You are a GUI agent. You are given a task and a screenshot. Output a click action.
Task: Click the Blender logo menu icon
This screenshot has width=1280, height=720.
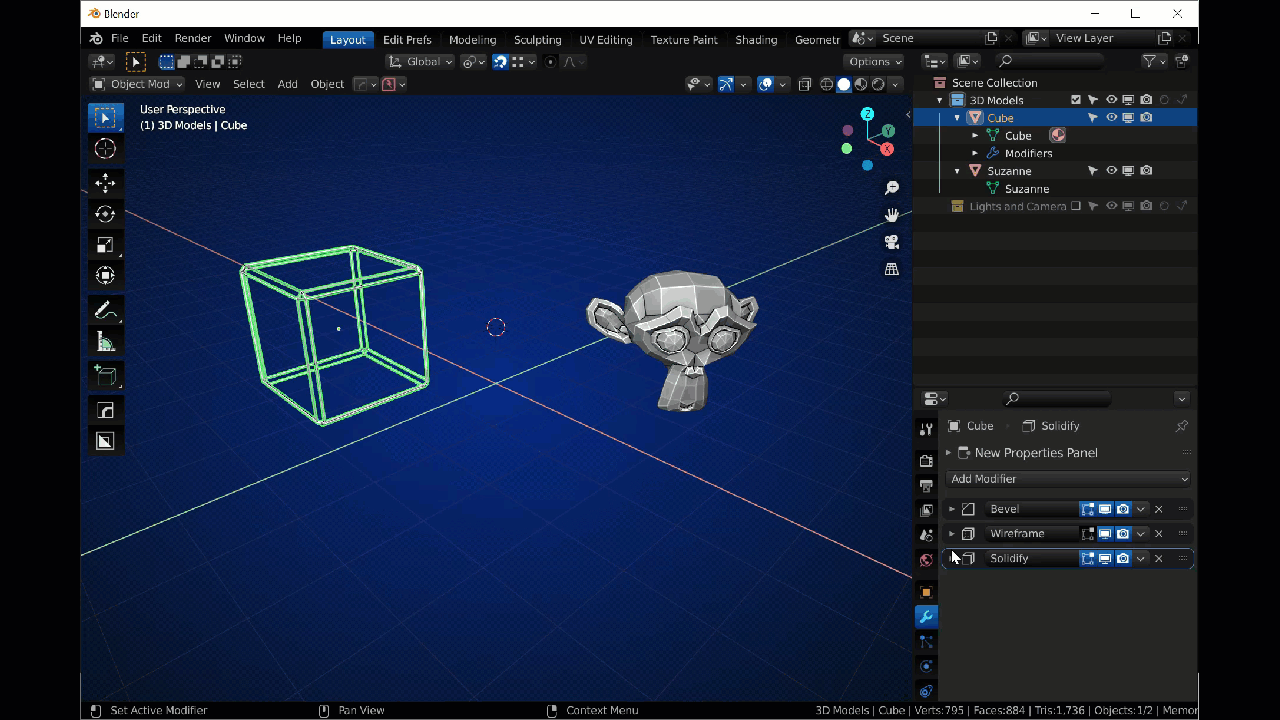[96, 39]
